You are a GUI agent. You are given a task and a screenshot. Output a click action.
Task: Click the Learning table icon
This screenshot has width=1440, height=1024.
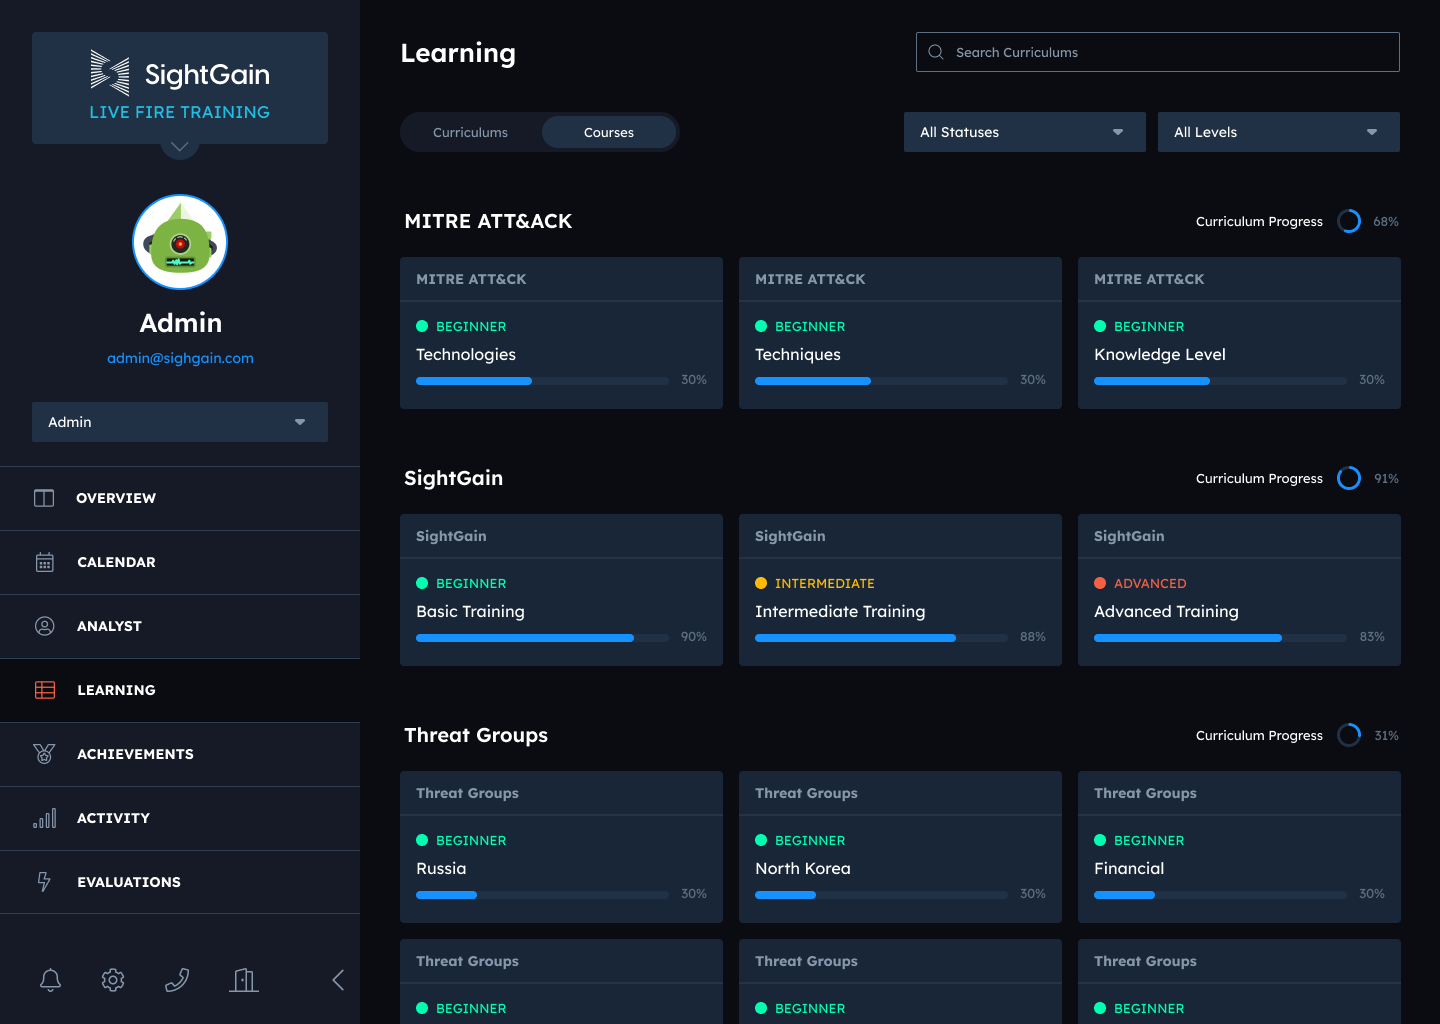point(44,690)
